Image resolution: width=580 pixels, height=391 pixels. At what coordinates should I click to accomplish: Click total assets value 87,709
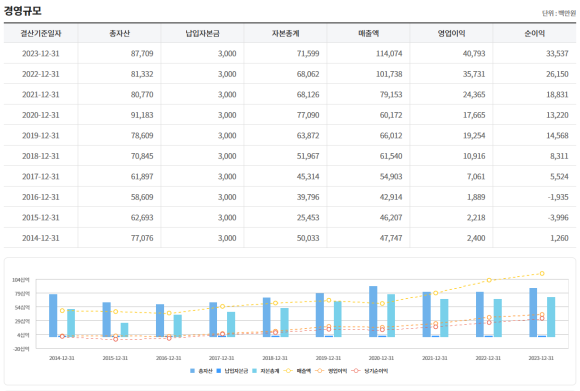point(142,54)
